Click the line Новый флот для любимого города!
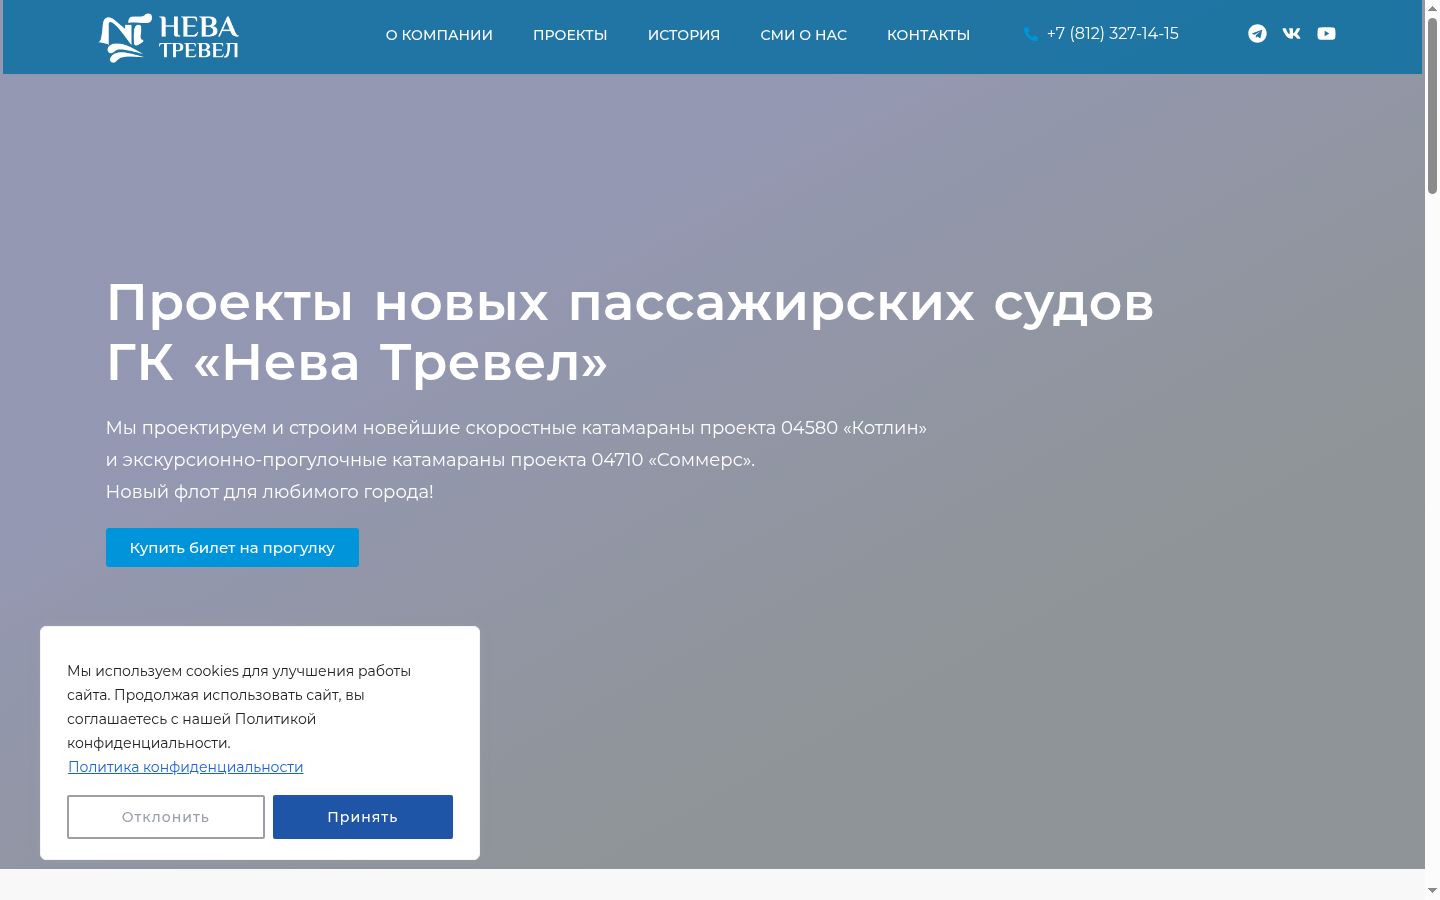The height and width of the screenshot is (900, 1440). [270, 492]
